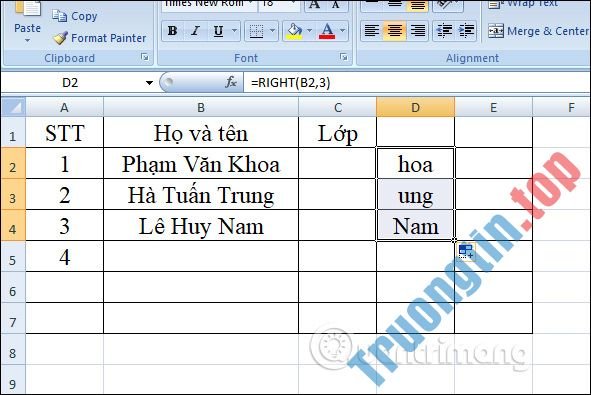Viewport: 591px width, 395px height.
Task: Apply the yellow Fill Color bucket
Action: (294, 31)
